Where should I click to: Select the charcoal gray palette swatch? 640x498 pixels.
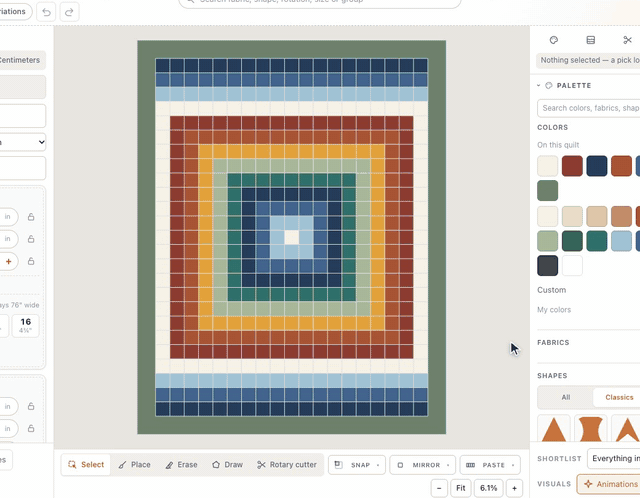[547, 266]
